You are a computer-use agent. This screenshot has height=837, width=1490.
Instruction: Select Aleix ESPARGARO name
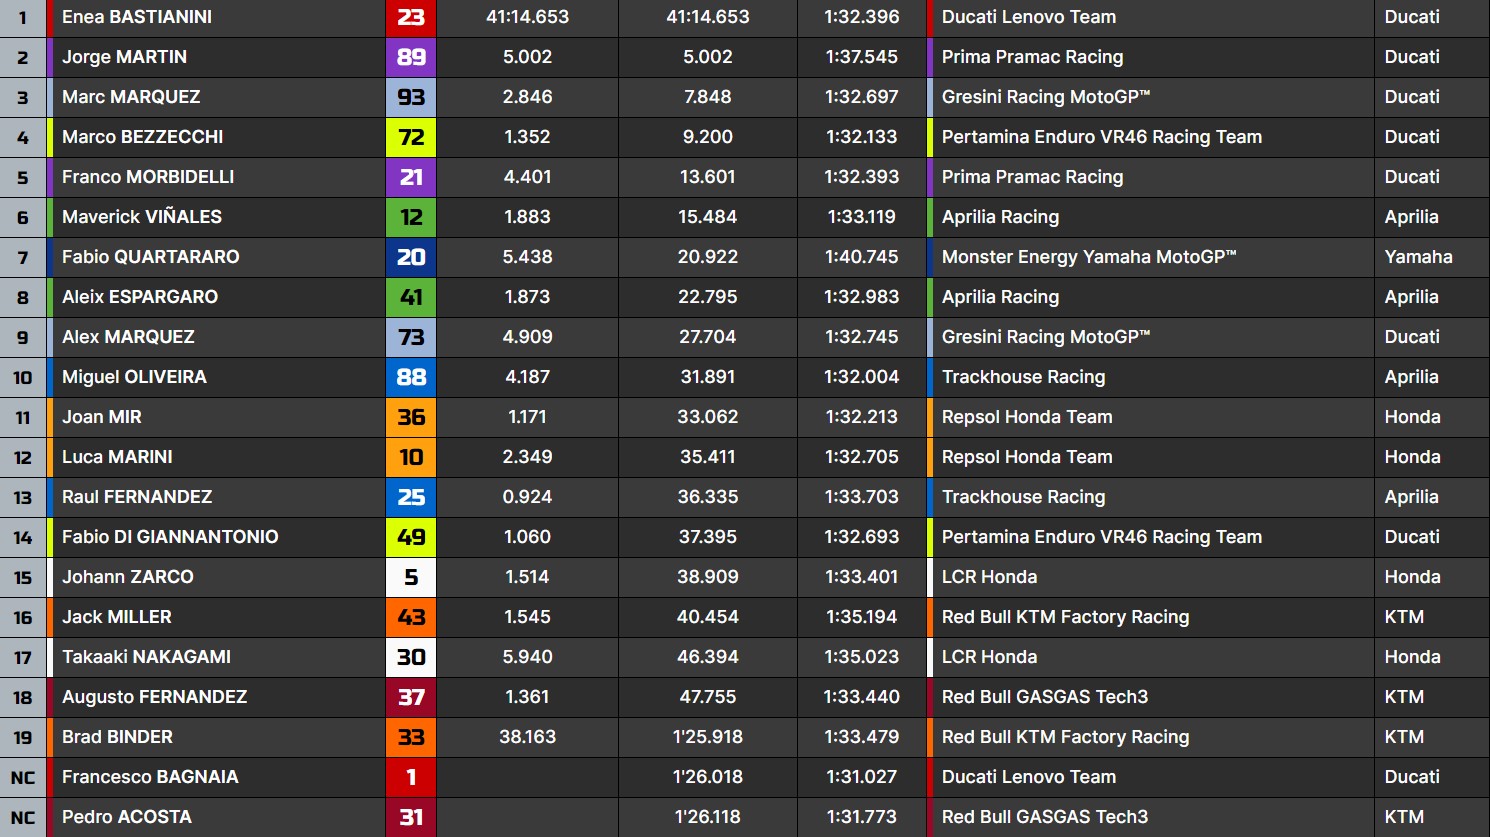[x=140, y=297]
